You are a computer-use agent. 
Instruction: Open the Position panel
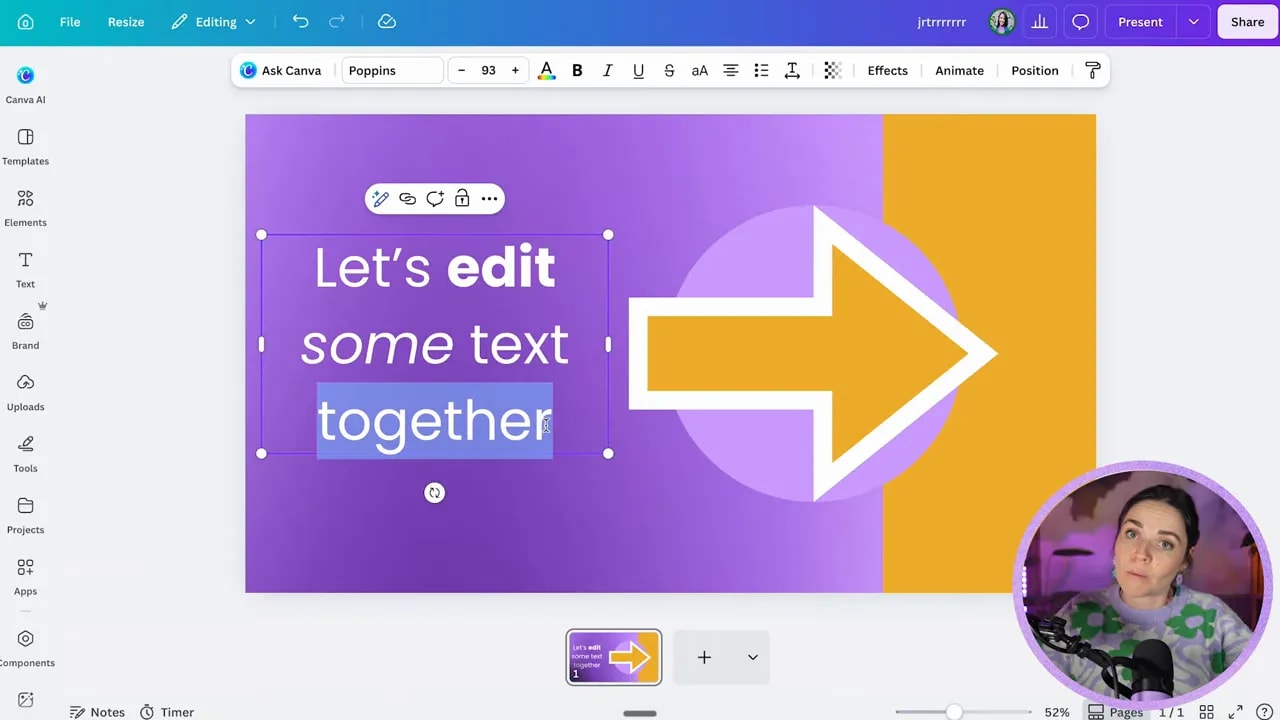(x=1035, y=70)
